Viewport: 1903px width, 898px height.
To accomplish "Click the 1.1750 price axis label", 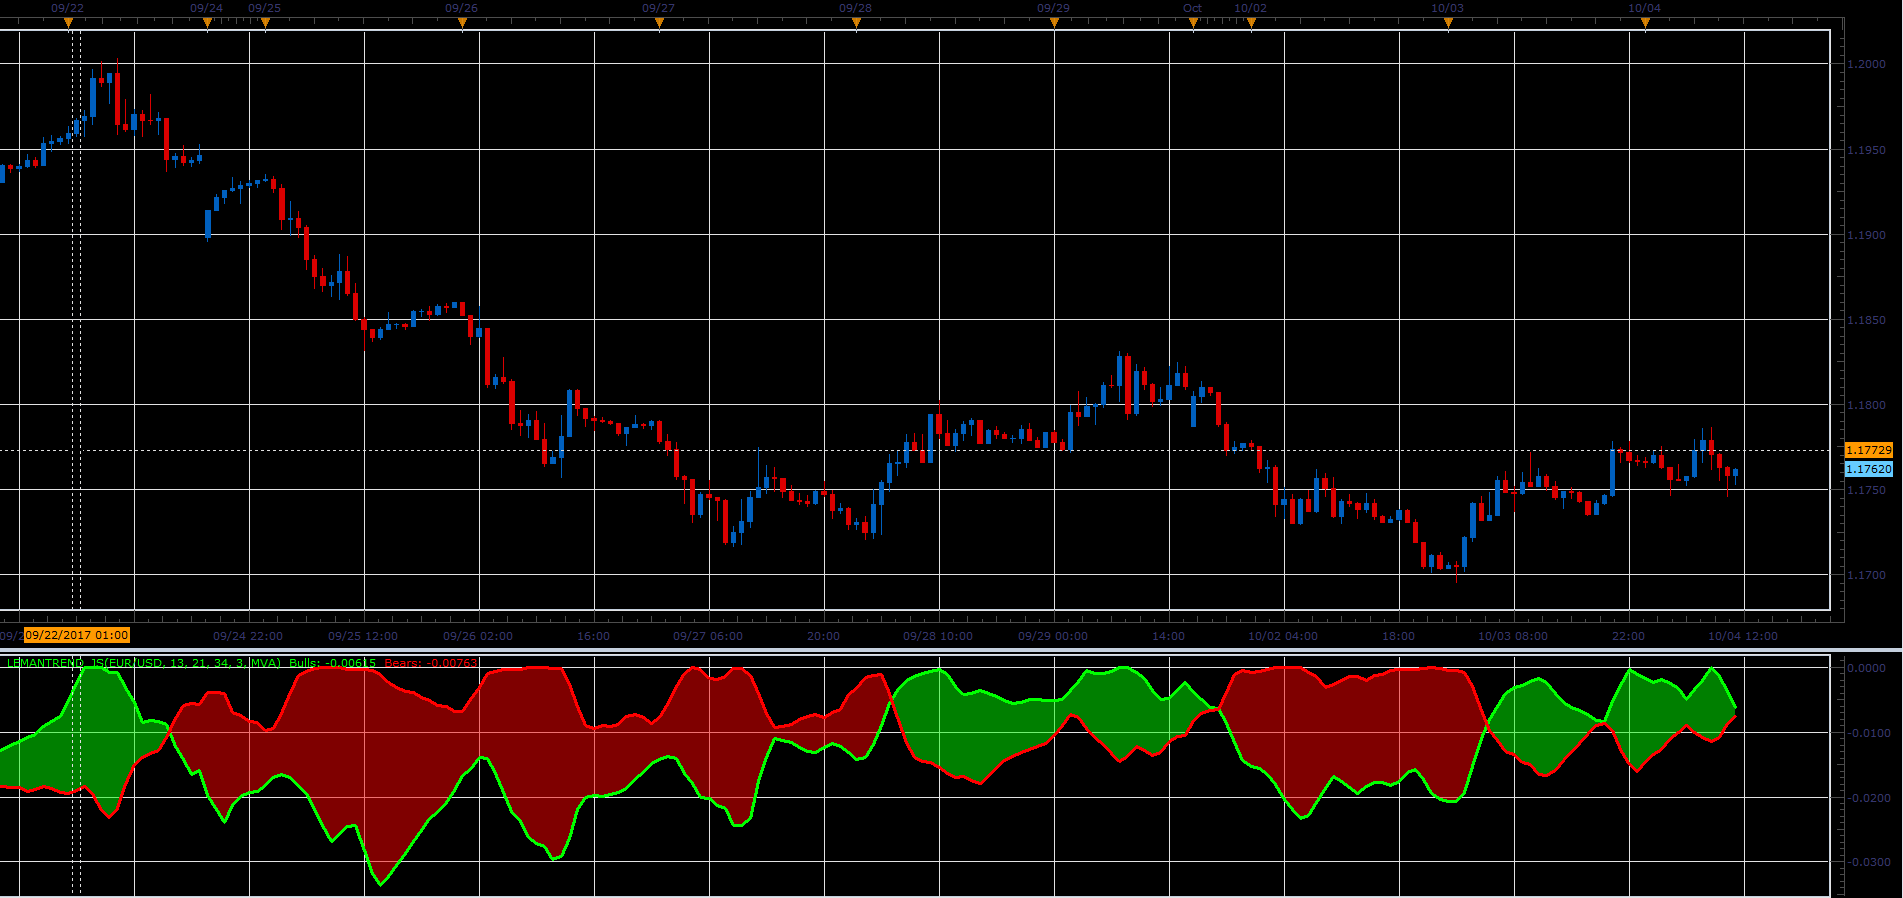I will point(1866,490).
